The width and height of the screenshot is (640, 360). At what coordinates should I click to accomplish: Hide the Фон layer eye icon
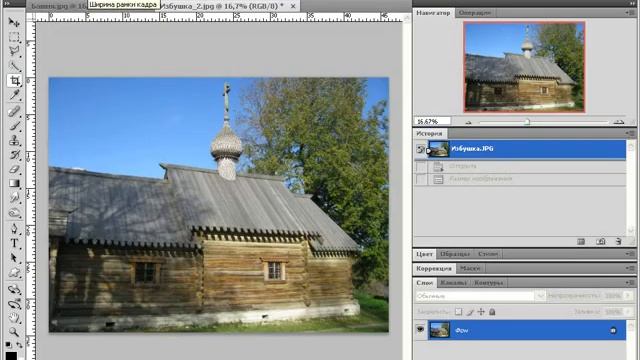coord(420,330)
